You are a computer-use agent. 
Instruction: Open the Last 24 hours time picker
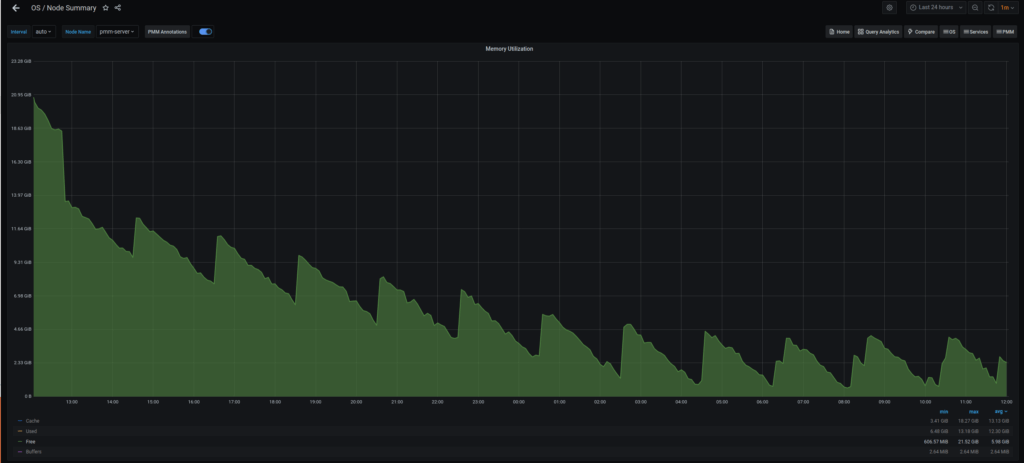click(x=936, y=7)
